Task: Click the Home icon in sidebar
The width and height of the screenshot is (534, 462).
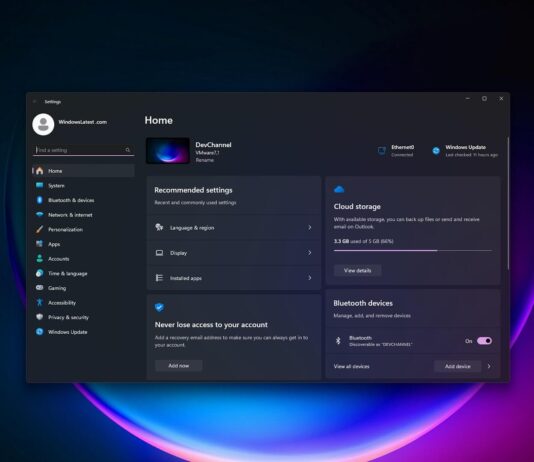Action: 40,171
